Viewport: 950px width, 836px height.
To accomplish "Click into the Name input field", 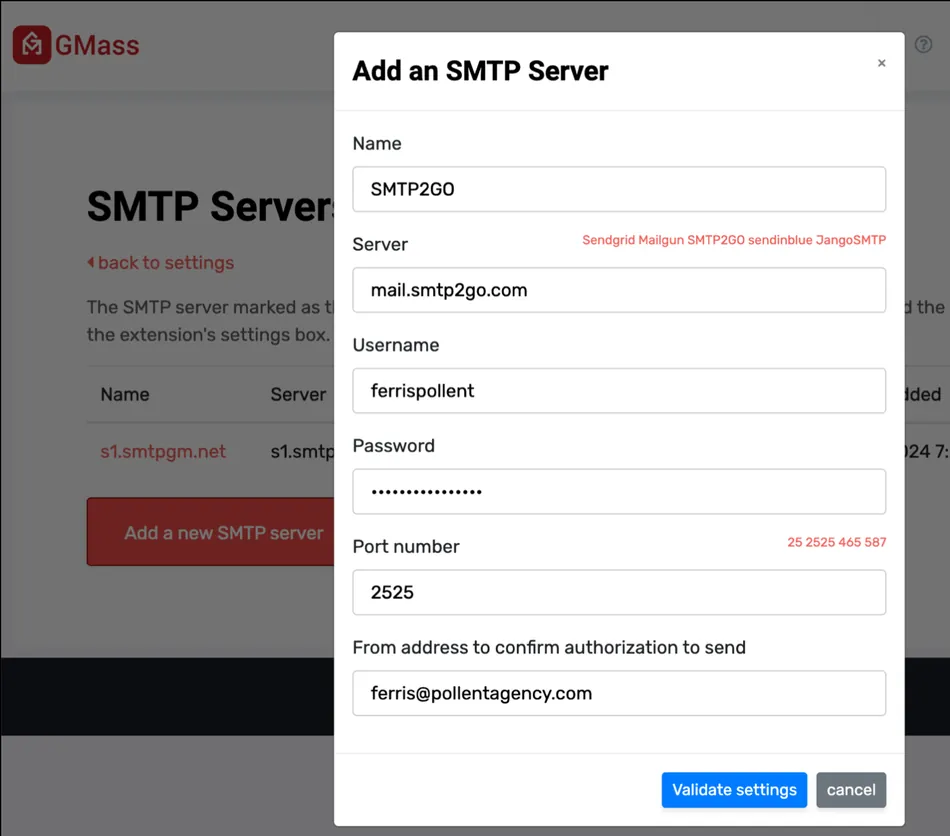I will [619, 189].
